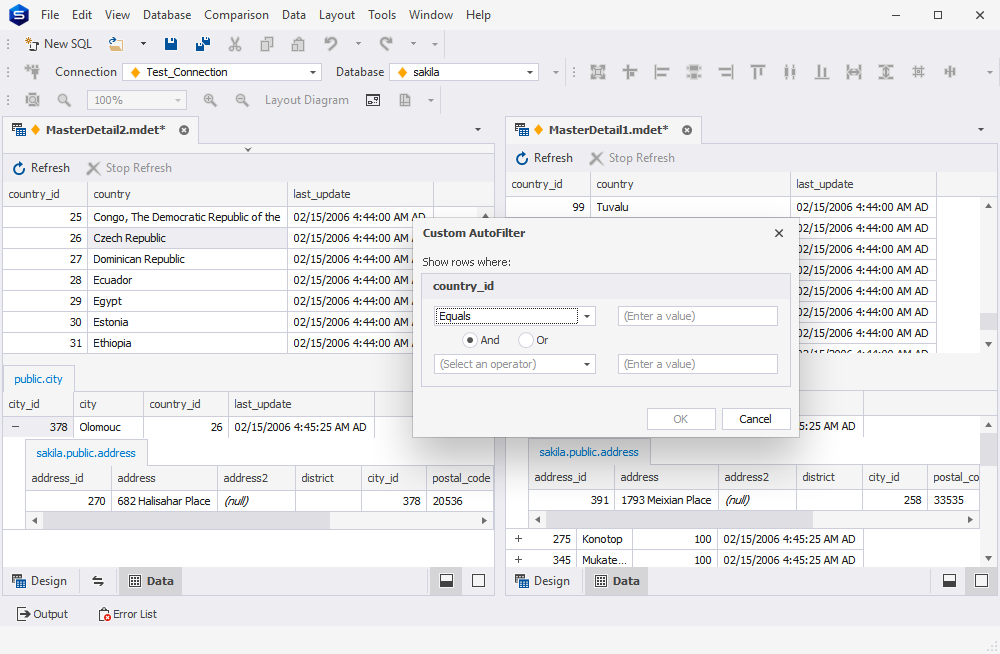Click Refresh in MasterDetail2 pane

41,168
